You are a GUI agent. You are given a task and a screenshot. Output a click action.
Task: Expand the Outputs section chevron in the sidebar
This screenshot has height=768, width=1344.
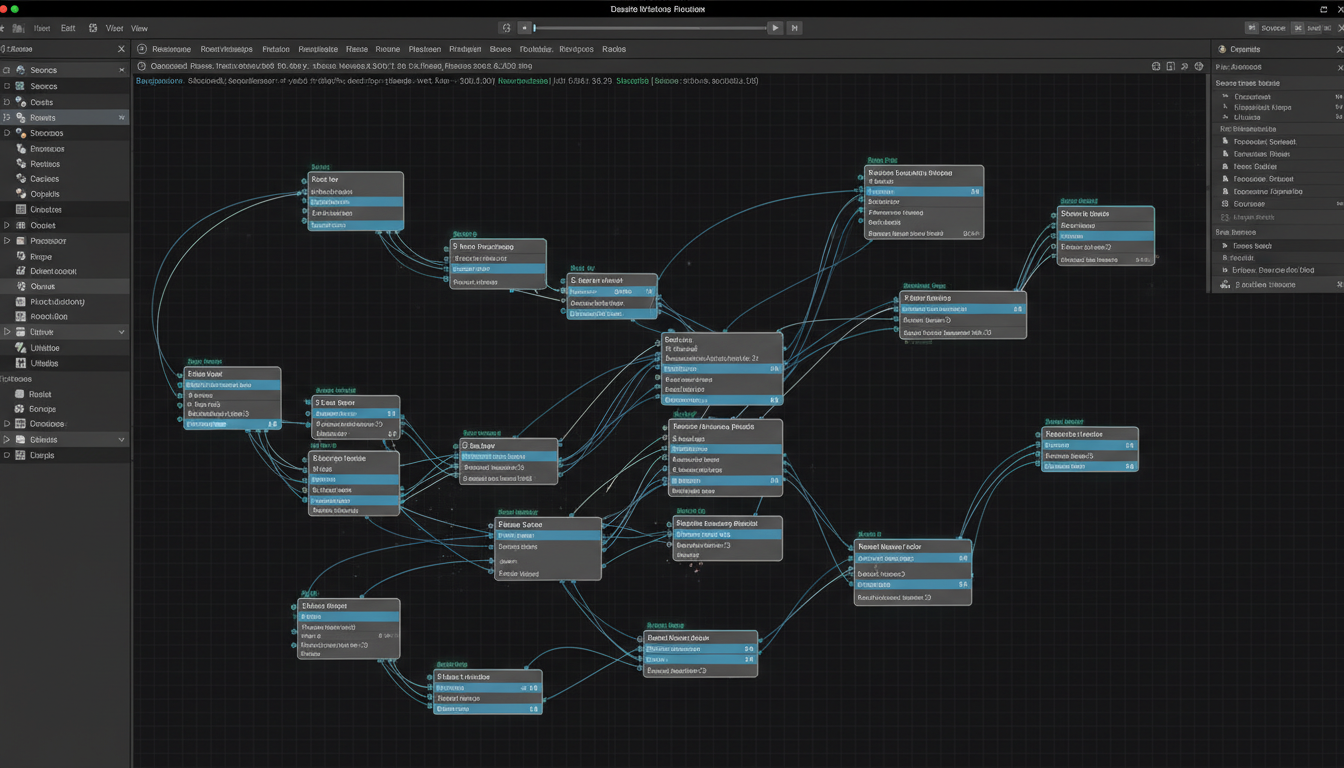(123, 332)
